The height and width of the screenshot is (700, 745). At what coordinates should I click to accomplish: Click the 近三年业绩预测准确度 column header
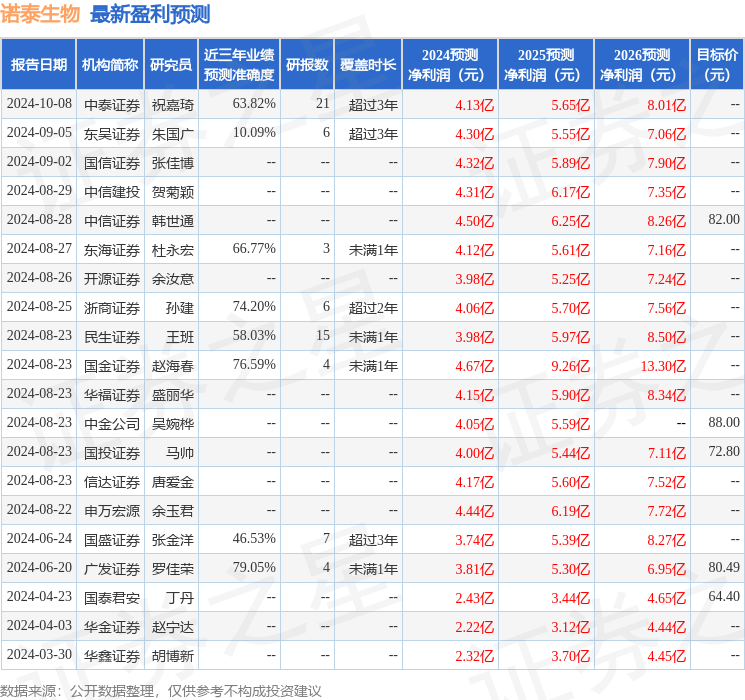coord(239,65)
